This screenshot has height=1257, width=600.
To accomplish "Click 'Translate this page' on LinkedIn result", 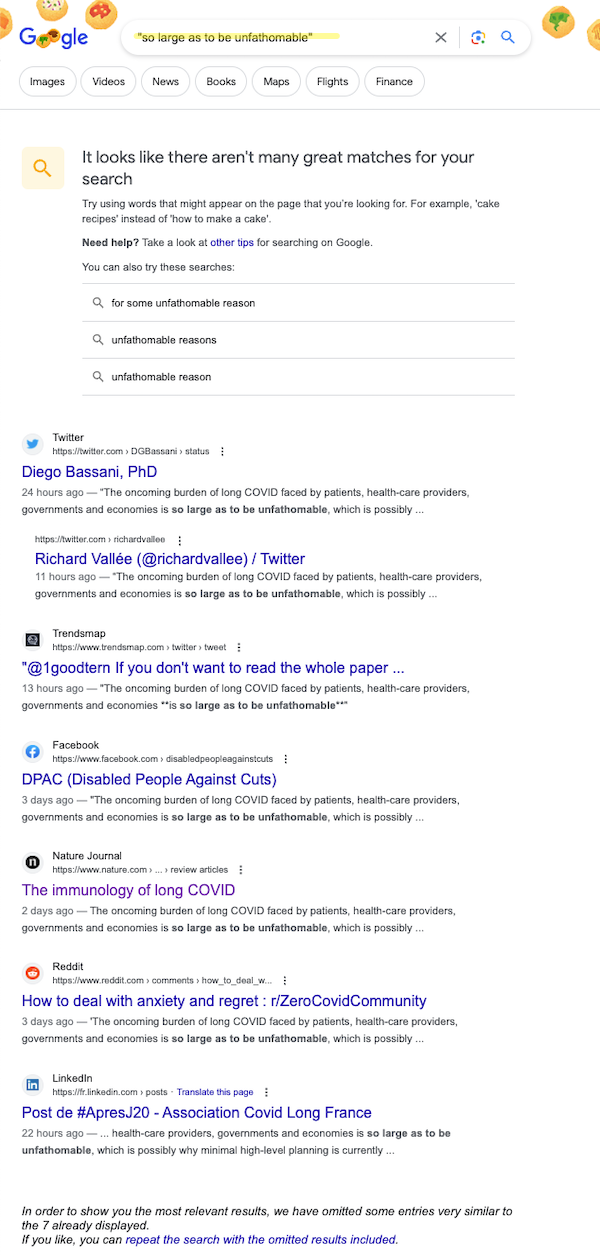I will tap(215, 1092).
